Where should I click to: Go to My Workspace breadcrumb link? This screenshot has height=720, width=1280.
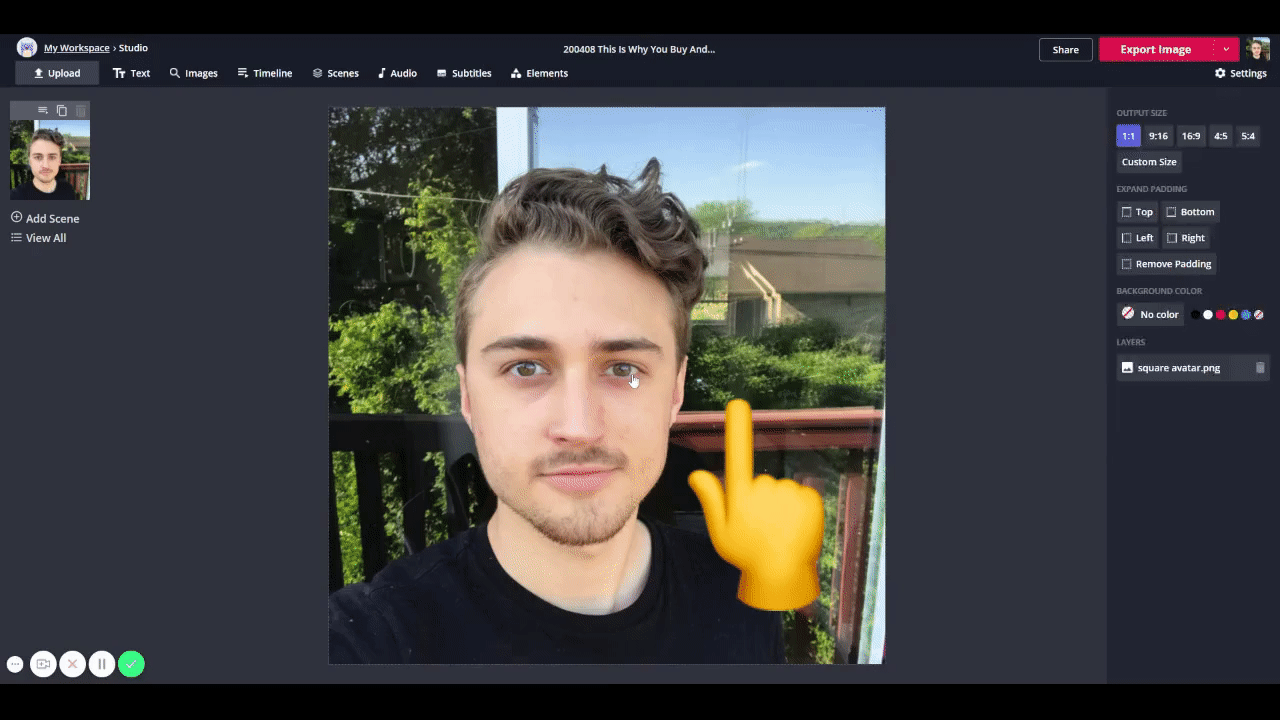pos(76,48)
